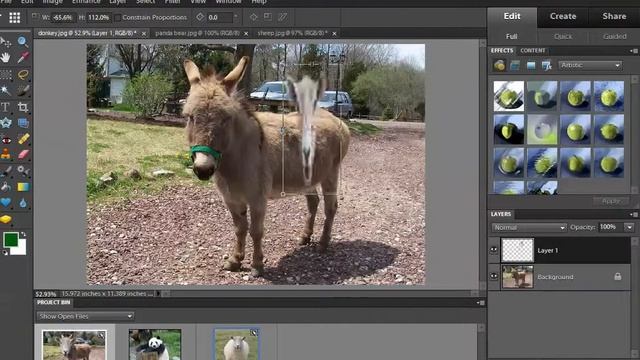Select the blue heart Custom Shape tool
This screenshot has height=360, width=640.
click(x=5, y=203)
